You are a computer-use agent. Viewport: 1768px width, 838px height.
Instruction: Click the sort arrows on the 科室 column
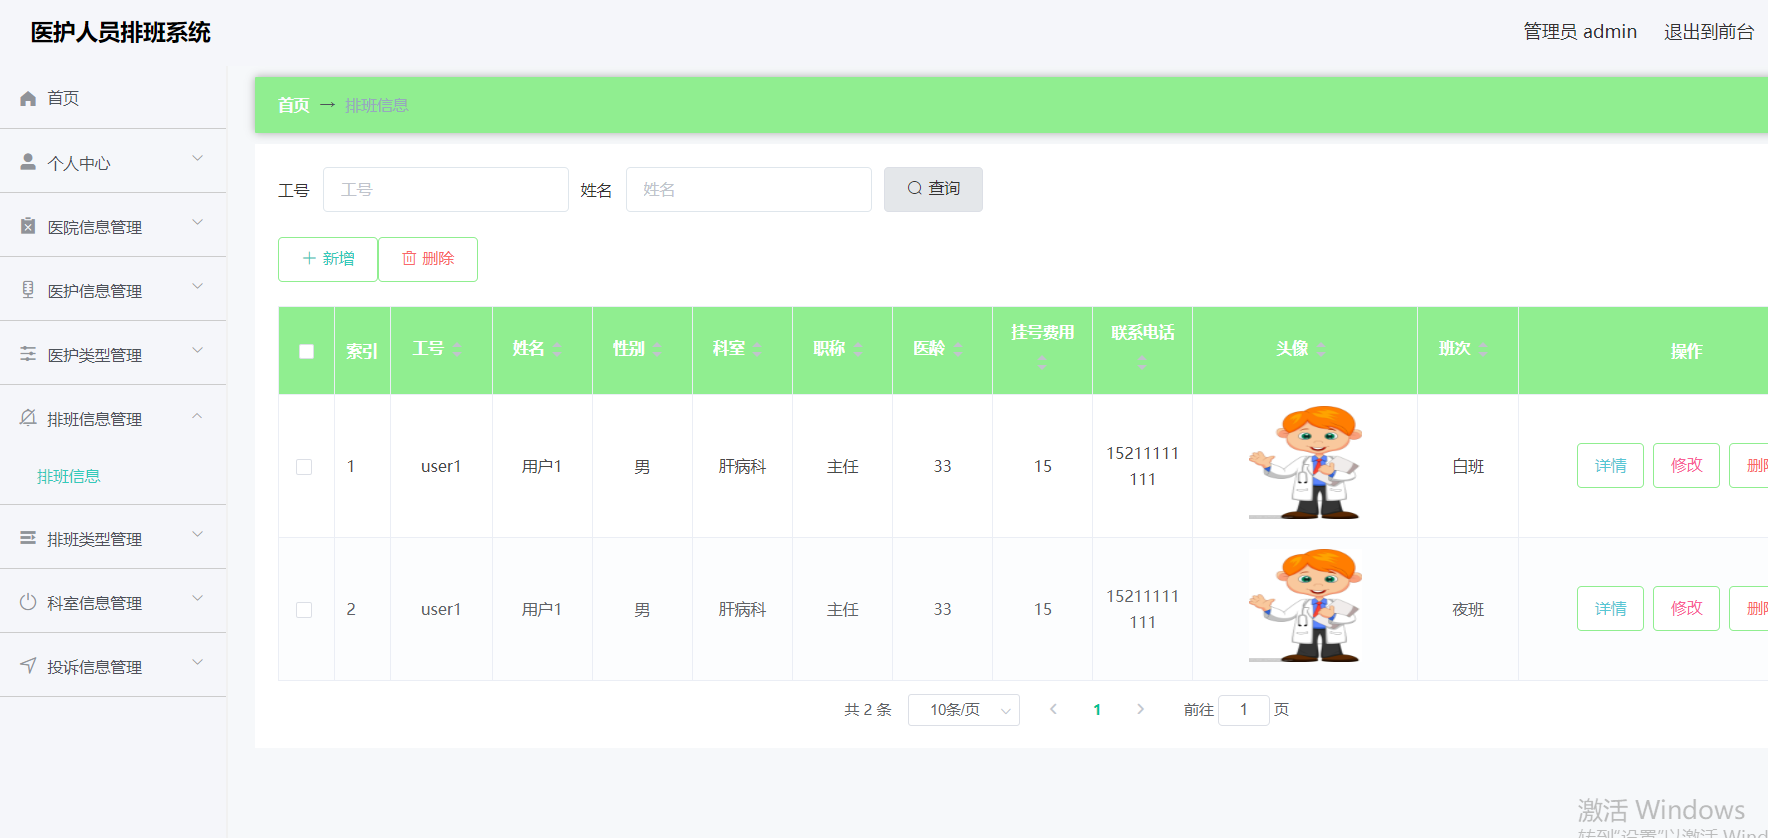click(x=757, y=349)
